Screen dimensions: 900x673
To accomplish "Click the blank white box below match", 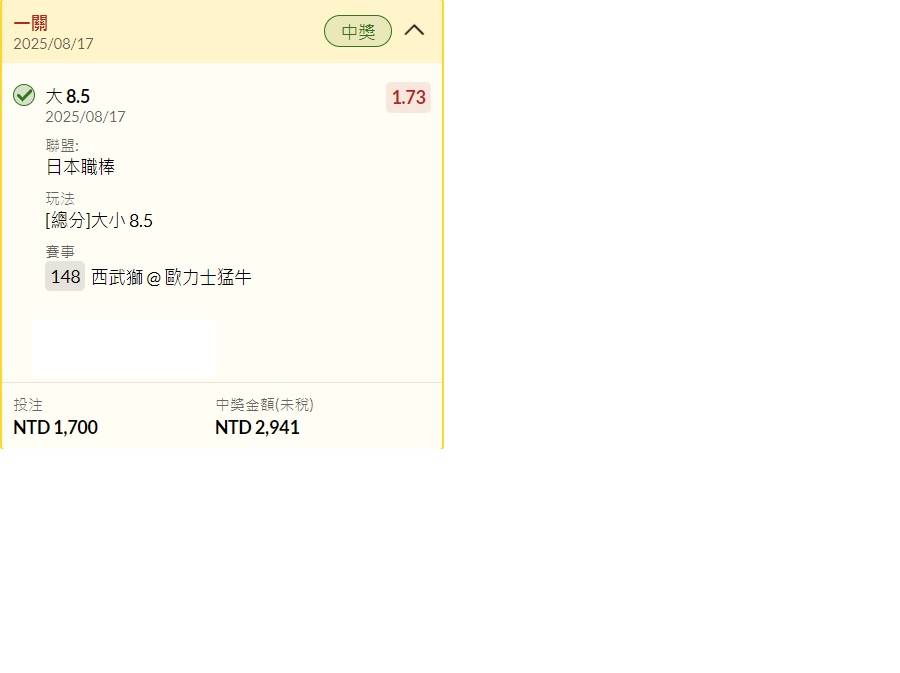I will (124, 348).
